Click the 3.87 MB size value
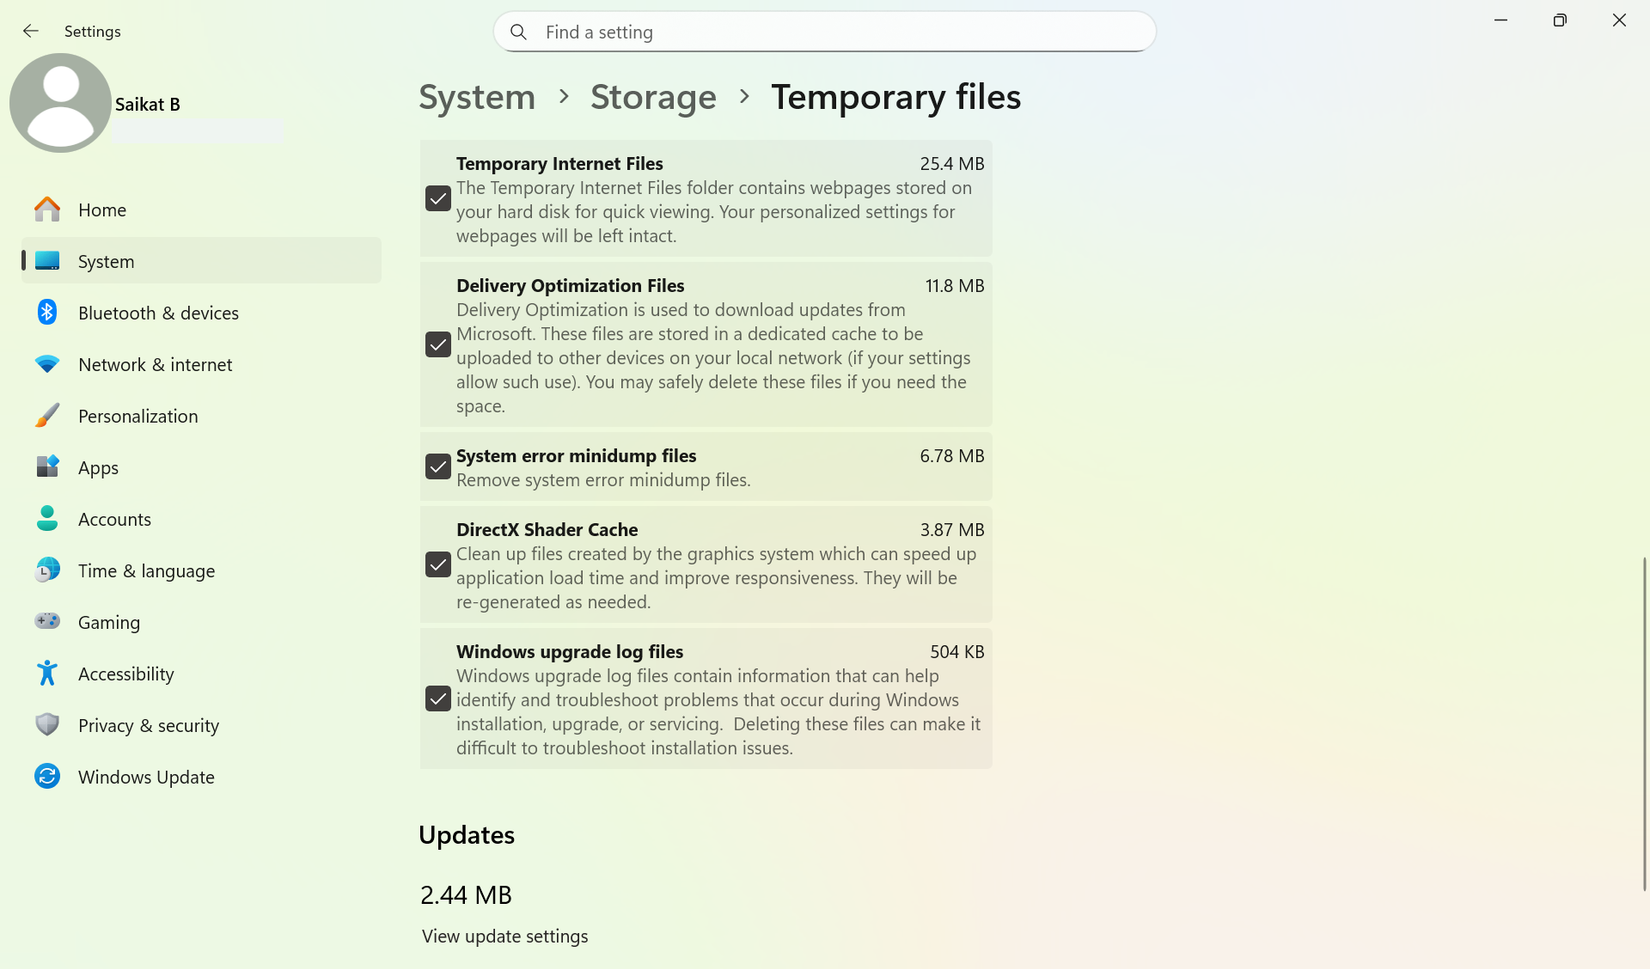Image resolution: width=1650 pixels, height=969 pixels. coord(952,529)
